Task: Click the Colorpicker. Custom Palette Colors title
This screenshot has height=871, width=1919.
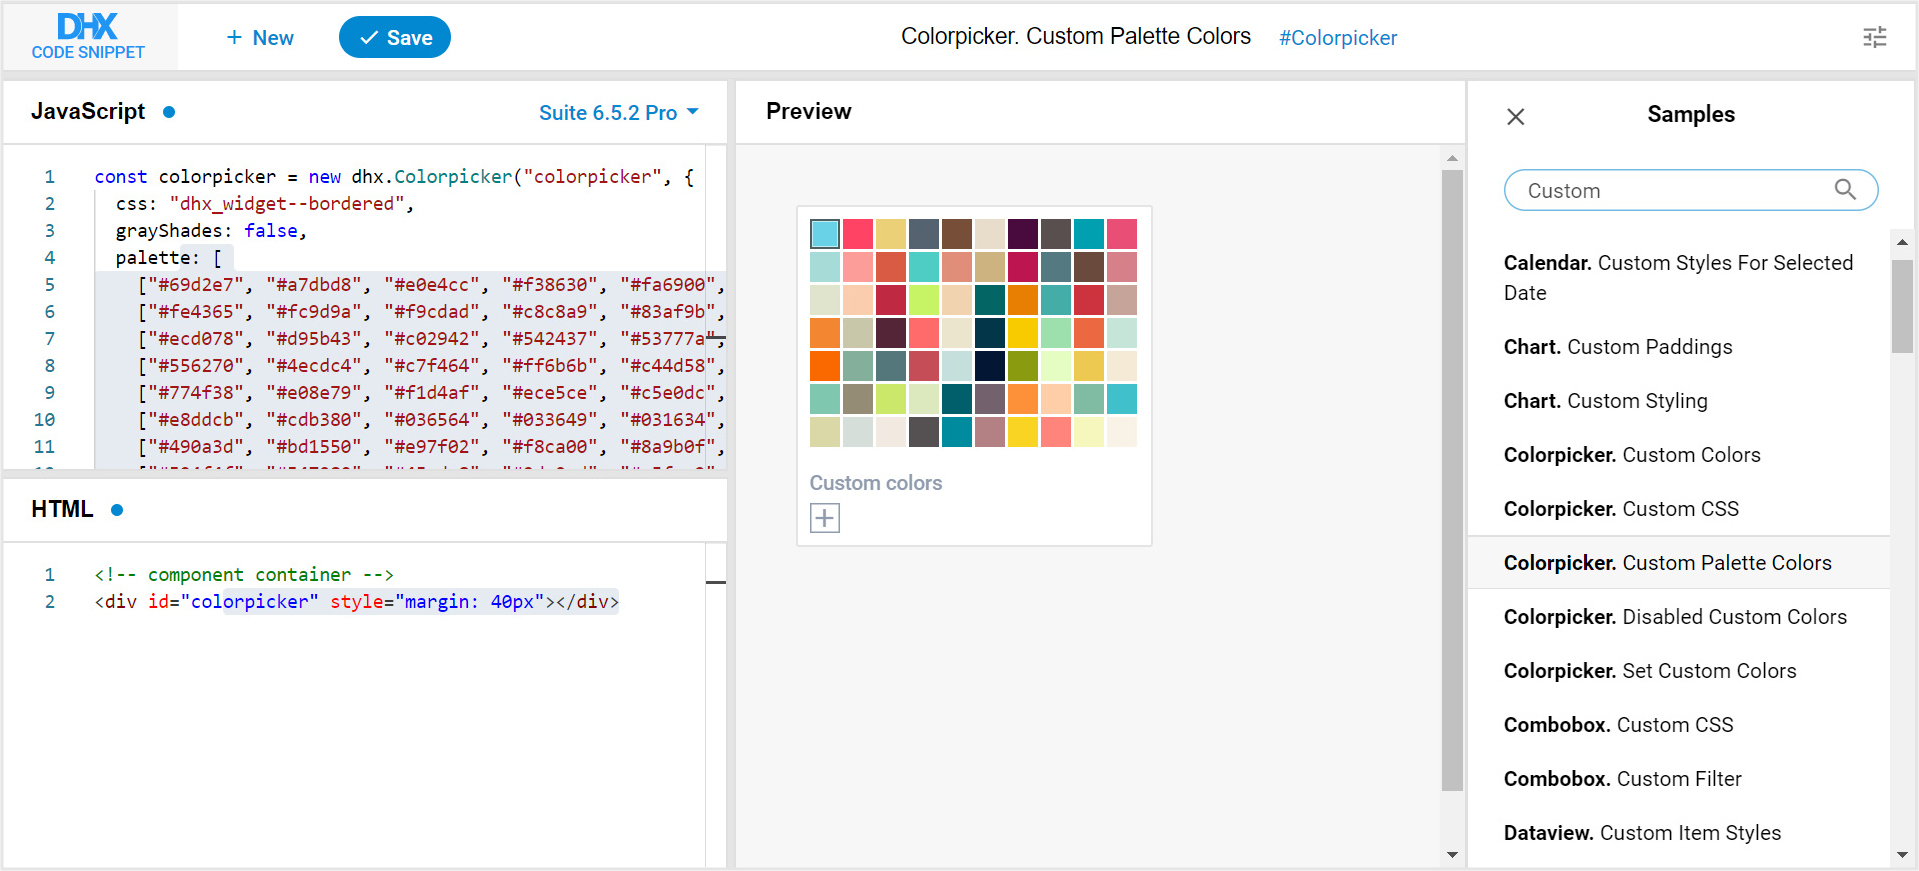Action: tap(1076, 36)
